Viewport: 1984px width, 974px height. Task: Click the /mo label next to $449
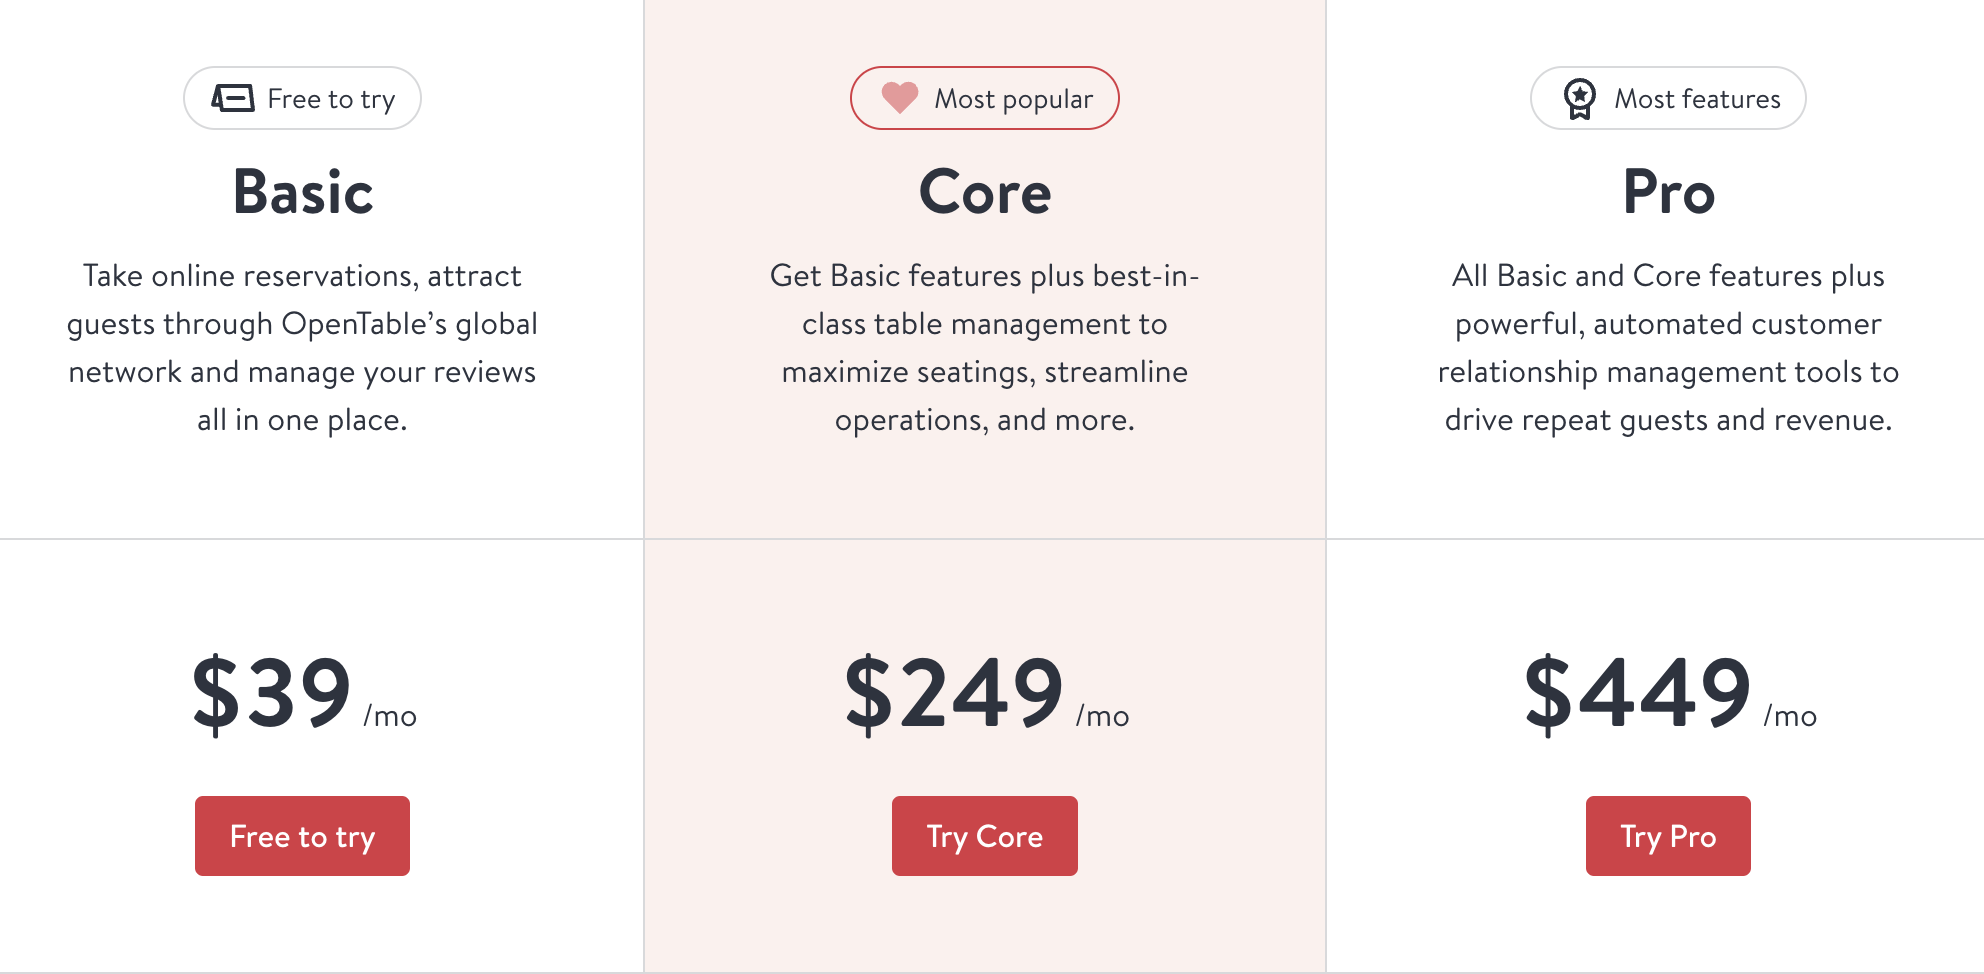point(1791,716)
